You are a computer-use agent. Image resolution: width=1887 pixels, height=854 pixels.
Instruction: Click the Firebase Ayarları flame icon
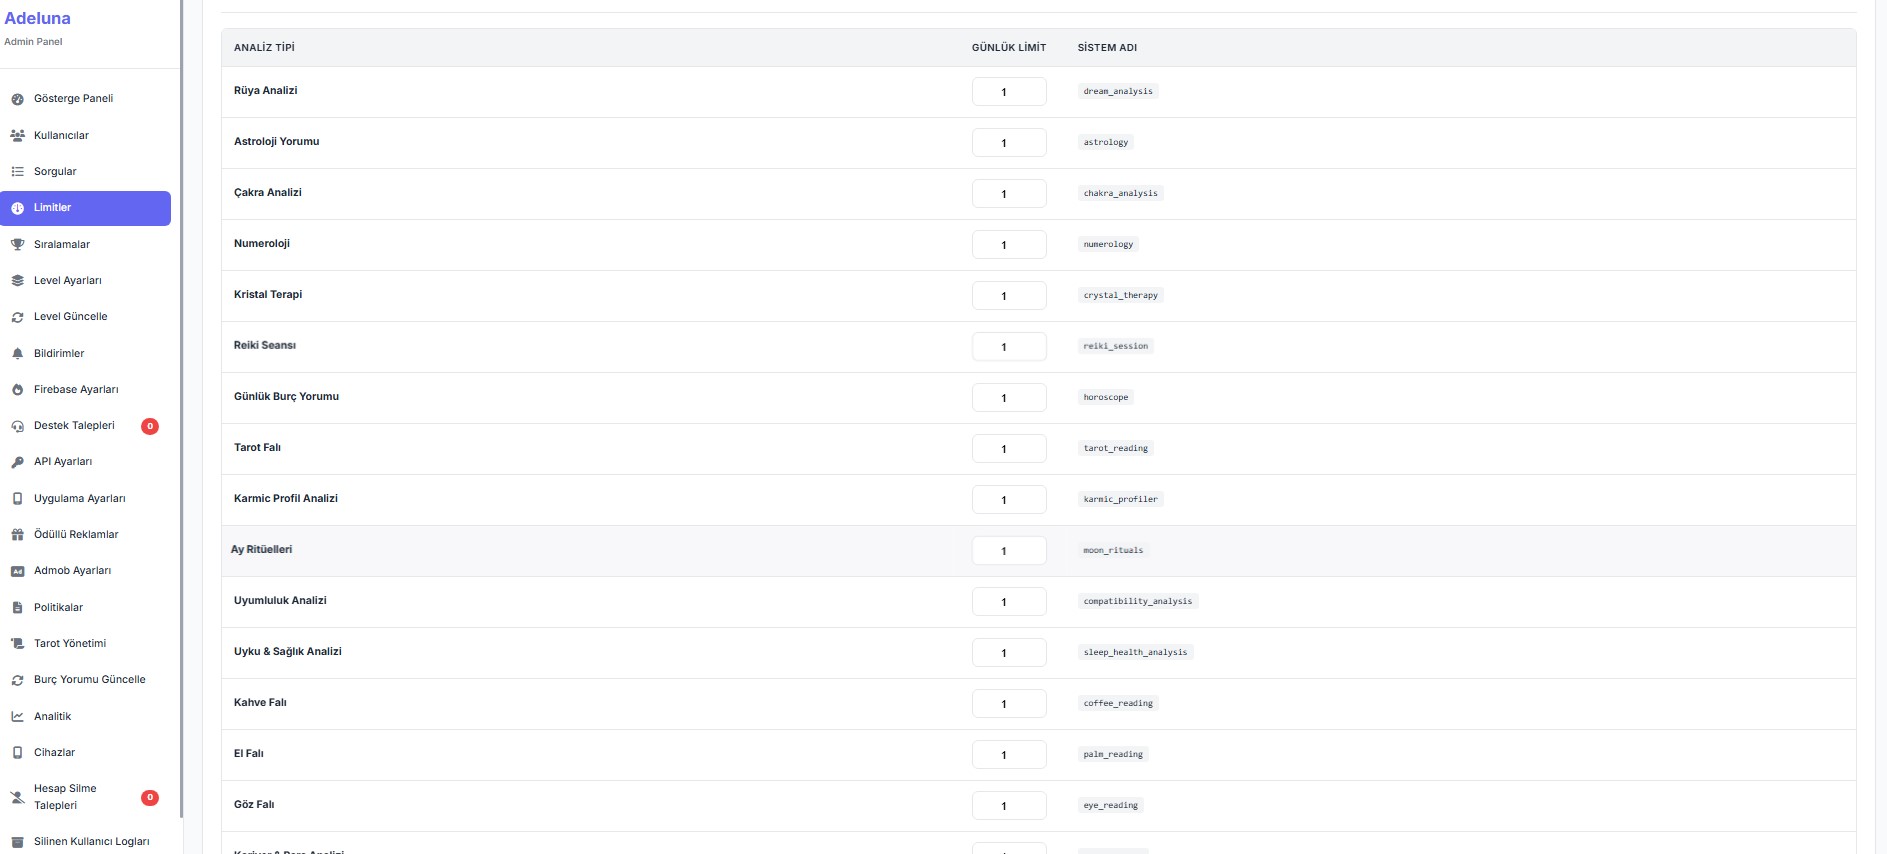pyautogui.click(x=17, y=390)
